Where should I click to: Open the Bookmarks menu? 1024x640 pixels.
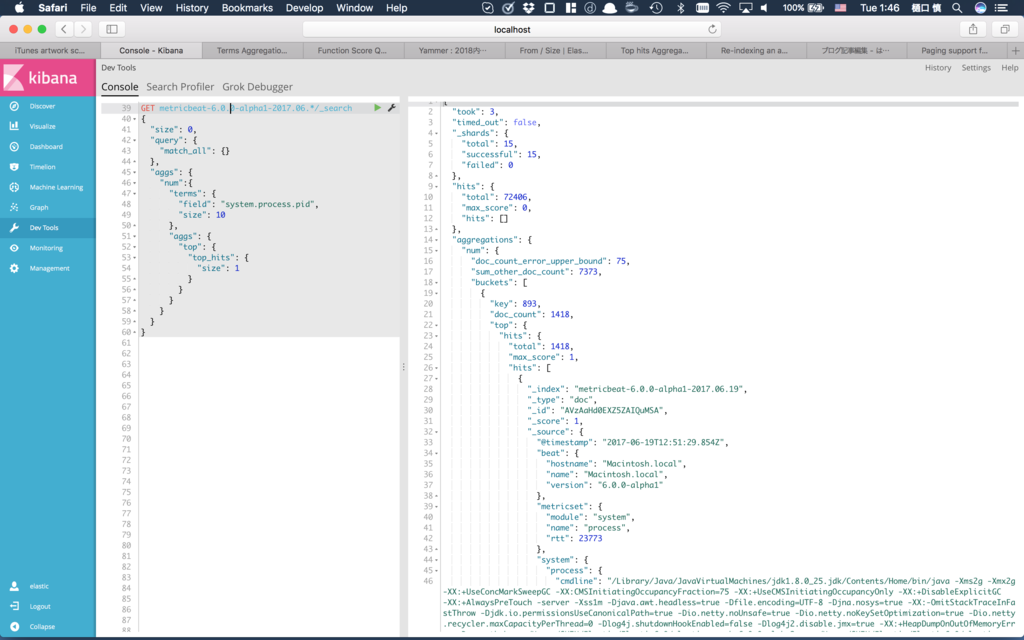pyautogui.click(x=247, y=8)
